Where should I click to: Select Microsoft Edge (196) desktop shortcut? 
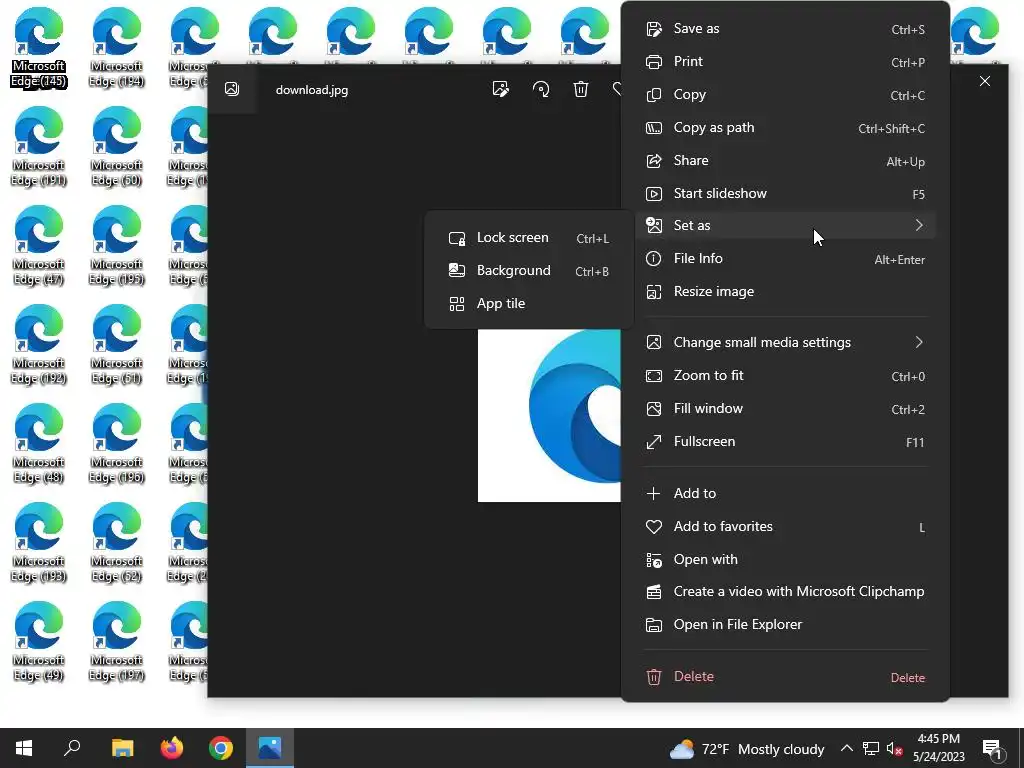click(117, 443)
